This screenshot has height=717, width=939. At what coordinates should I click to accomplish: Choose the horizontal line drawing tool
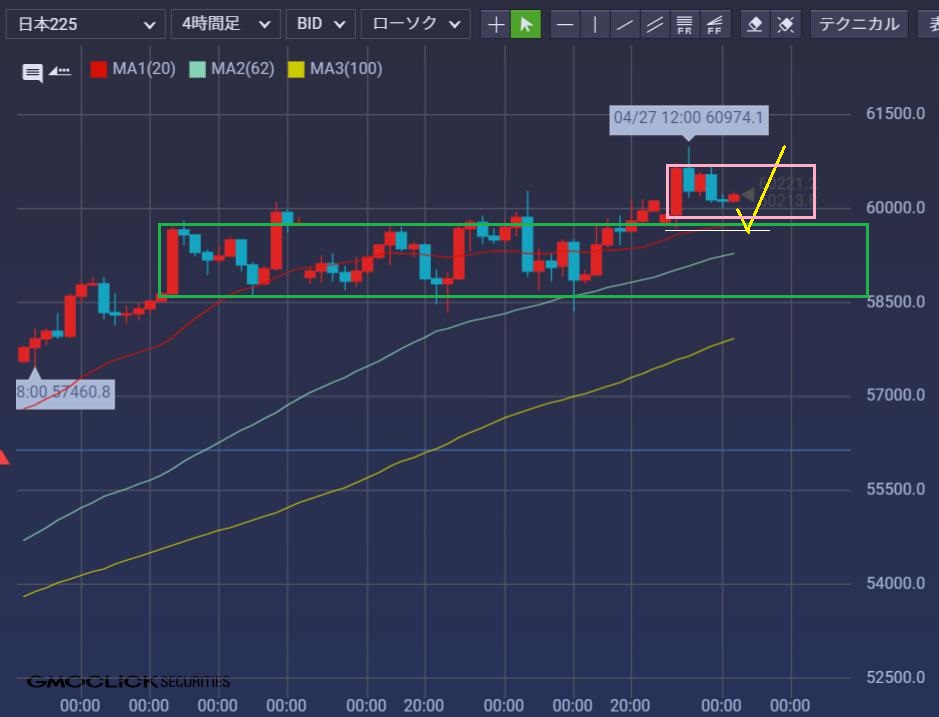pyautogui.click(x=565, y=24)
